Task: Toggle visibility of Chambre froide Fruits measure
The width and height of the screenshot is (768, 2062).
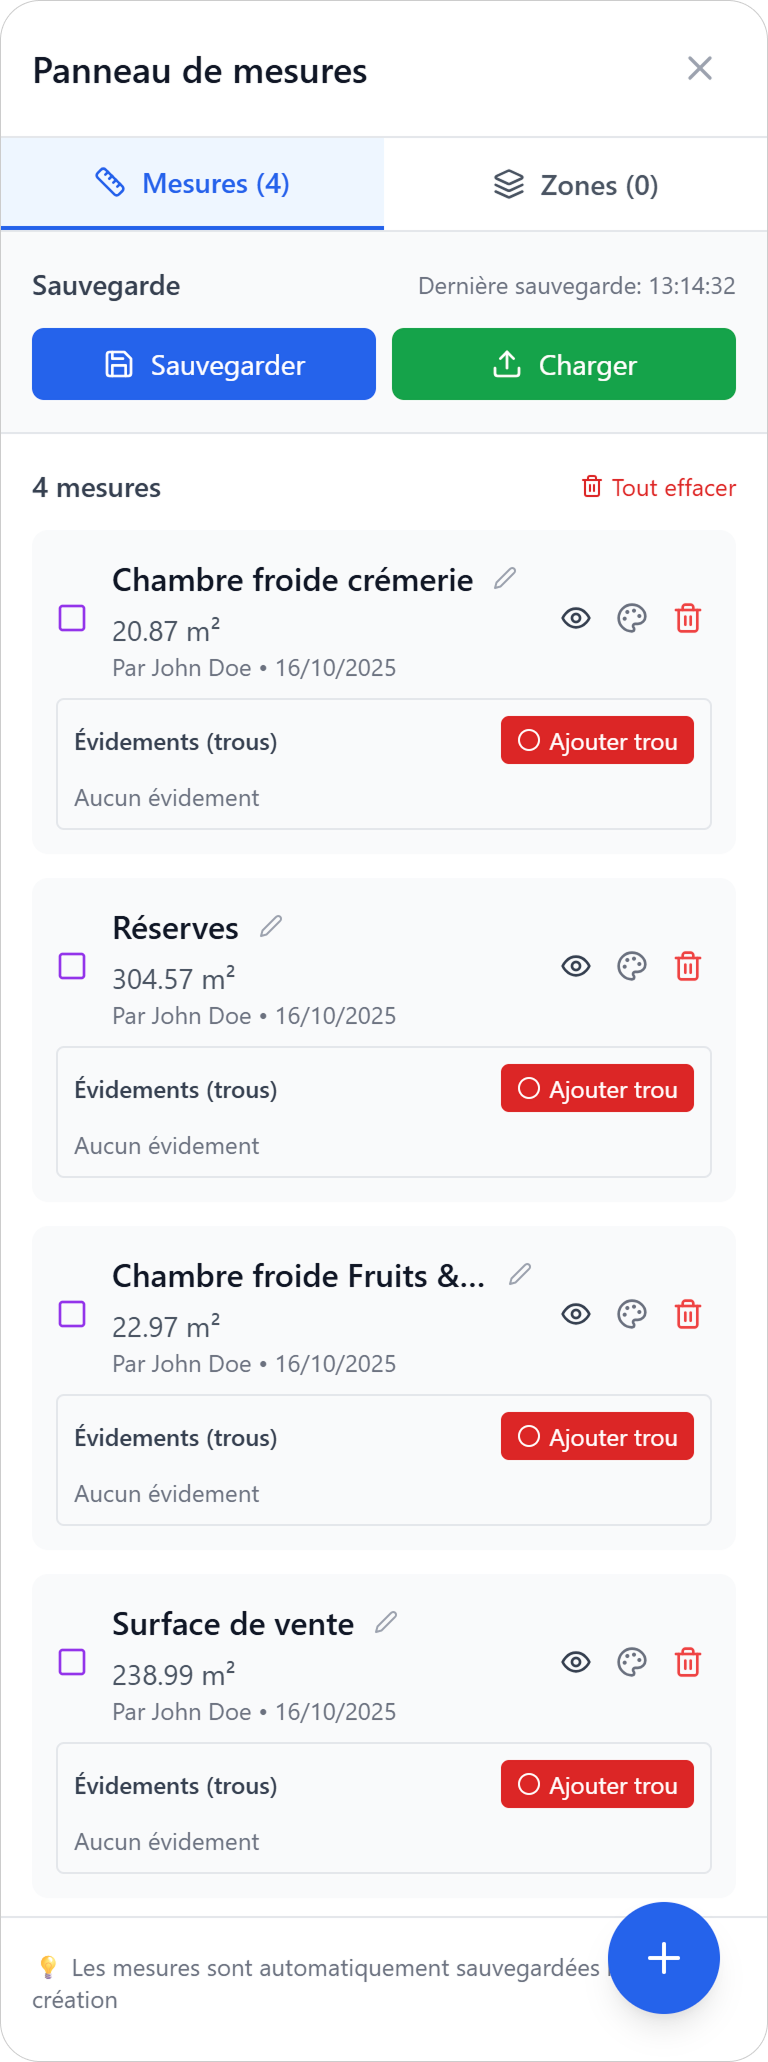Action: (576, 1314)
